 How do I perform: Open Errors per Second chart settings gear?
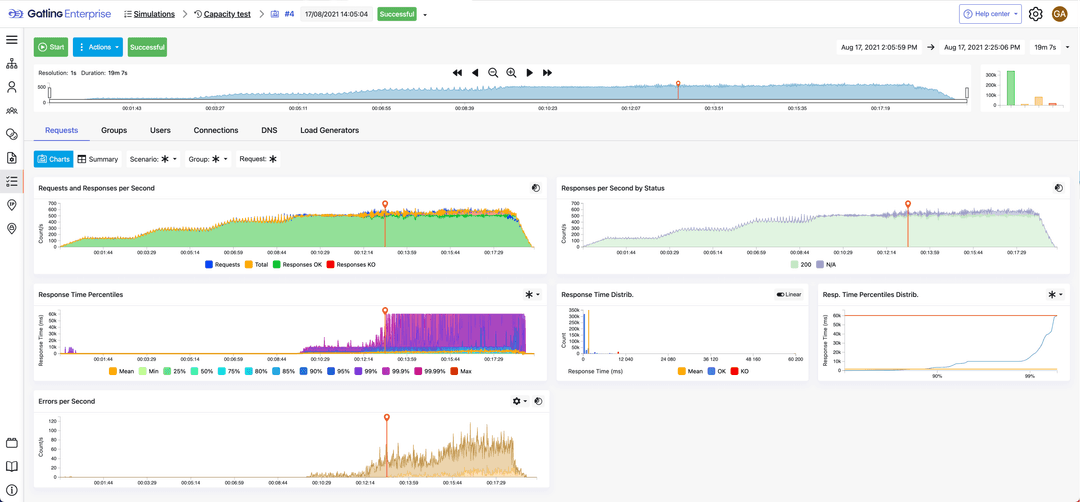(519, 401)
